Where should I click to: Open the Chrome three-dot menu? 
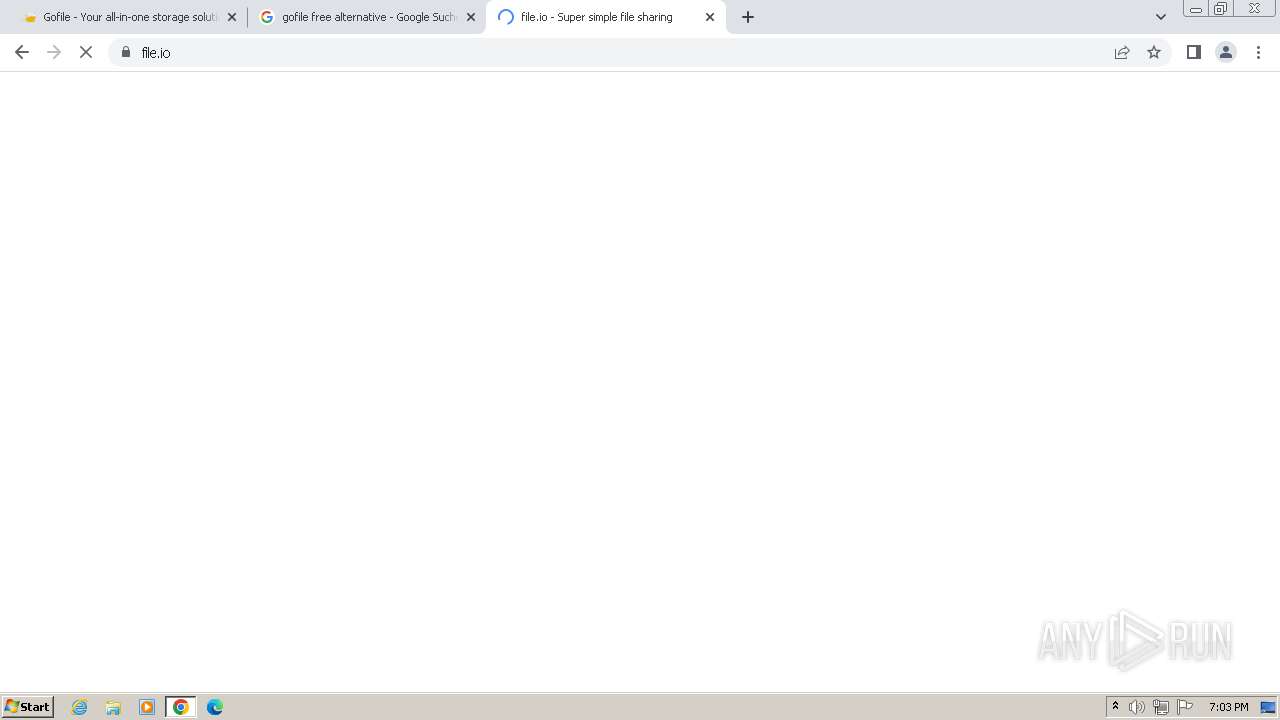tap(1259, 52)
